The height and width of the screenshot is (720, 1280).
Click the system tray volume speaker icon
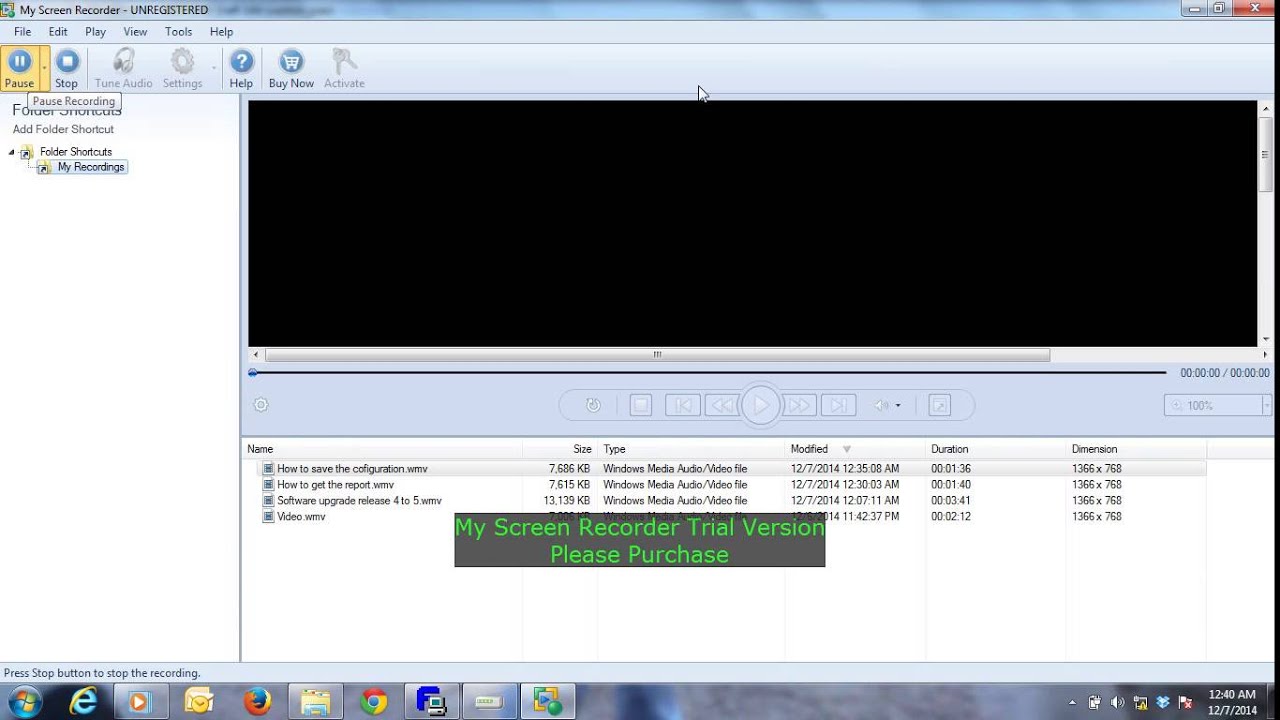click(1117, 703)
